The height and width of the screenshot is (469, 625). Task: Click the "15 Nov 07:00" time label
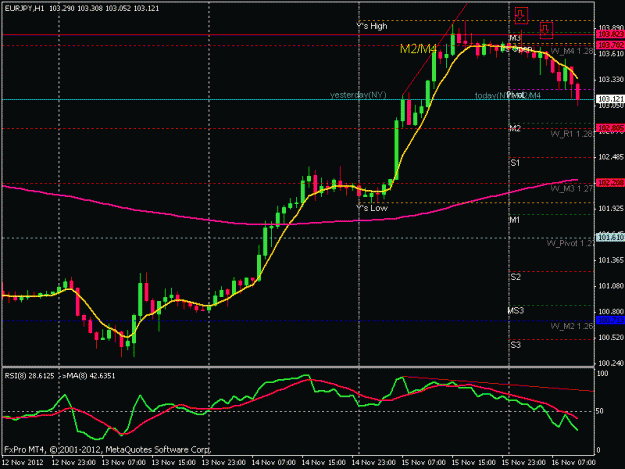[423, 463]
